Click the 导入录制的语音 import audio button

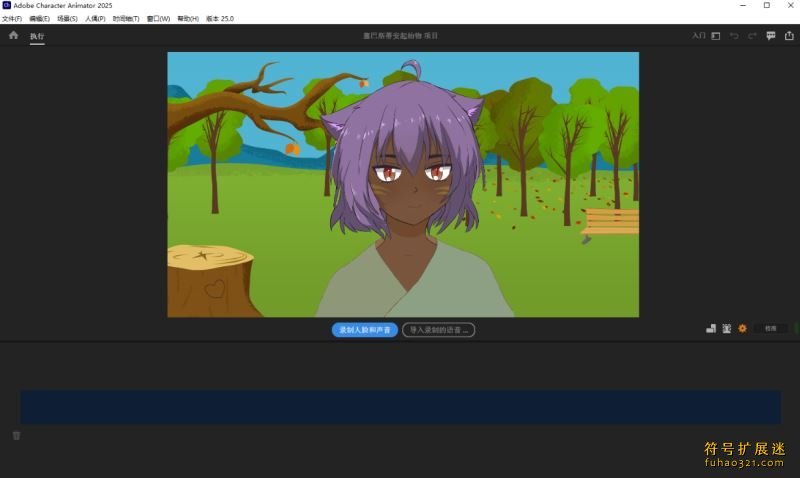coord(439,330)
